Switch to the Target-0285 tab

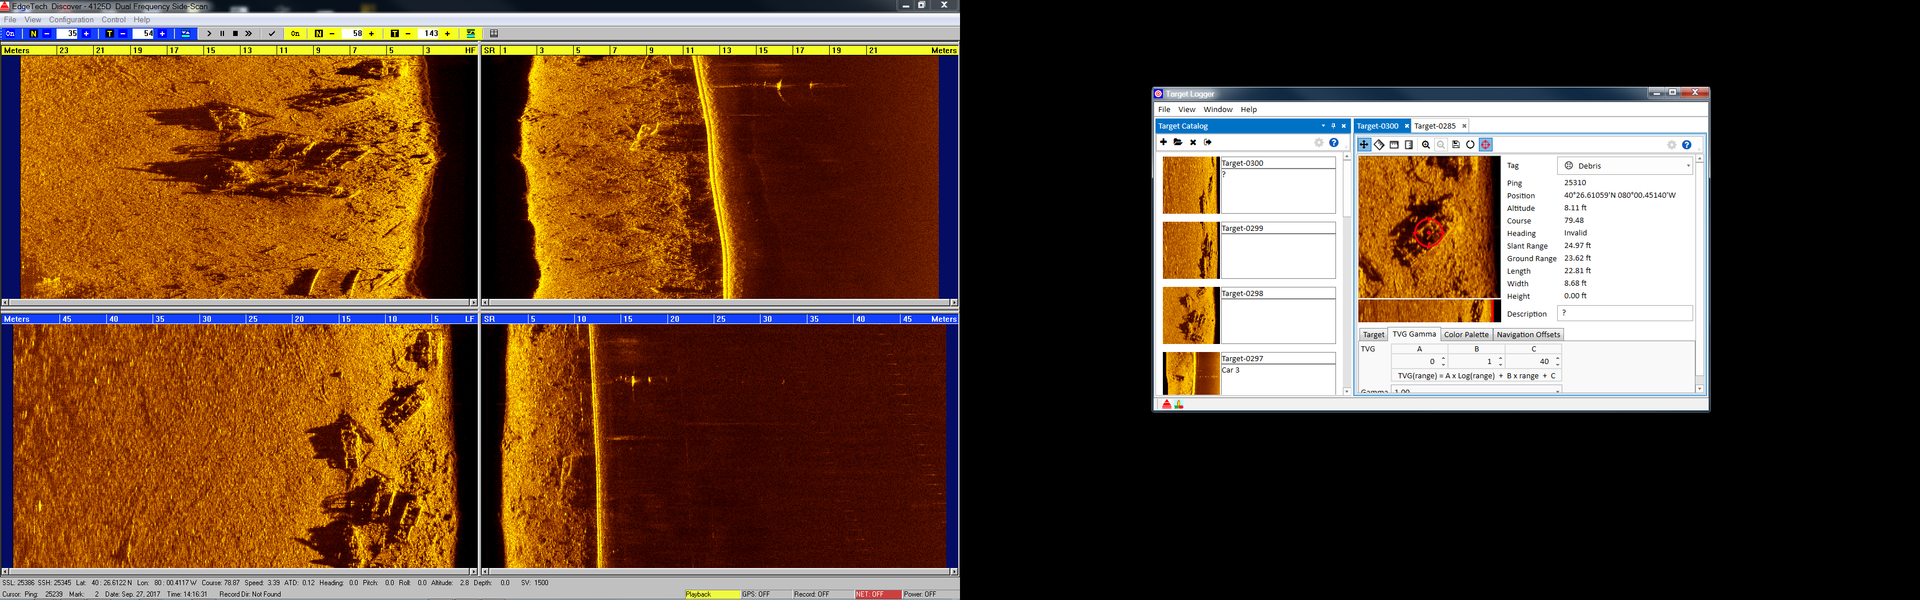[x=1435, y=126]
